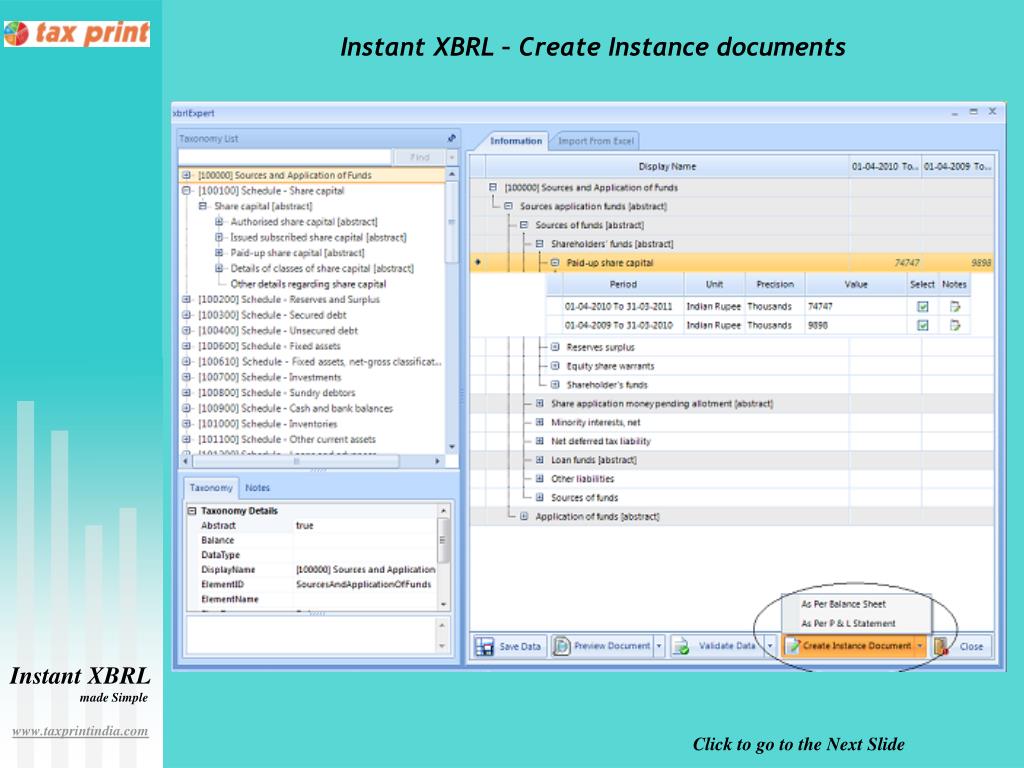Screen dimensions: 1024x768
Task: Collapse Paid-up share capital row in grid
Action: pyautogui.click(x=555, y=263)
